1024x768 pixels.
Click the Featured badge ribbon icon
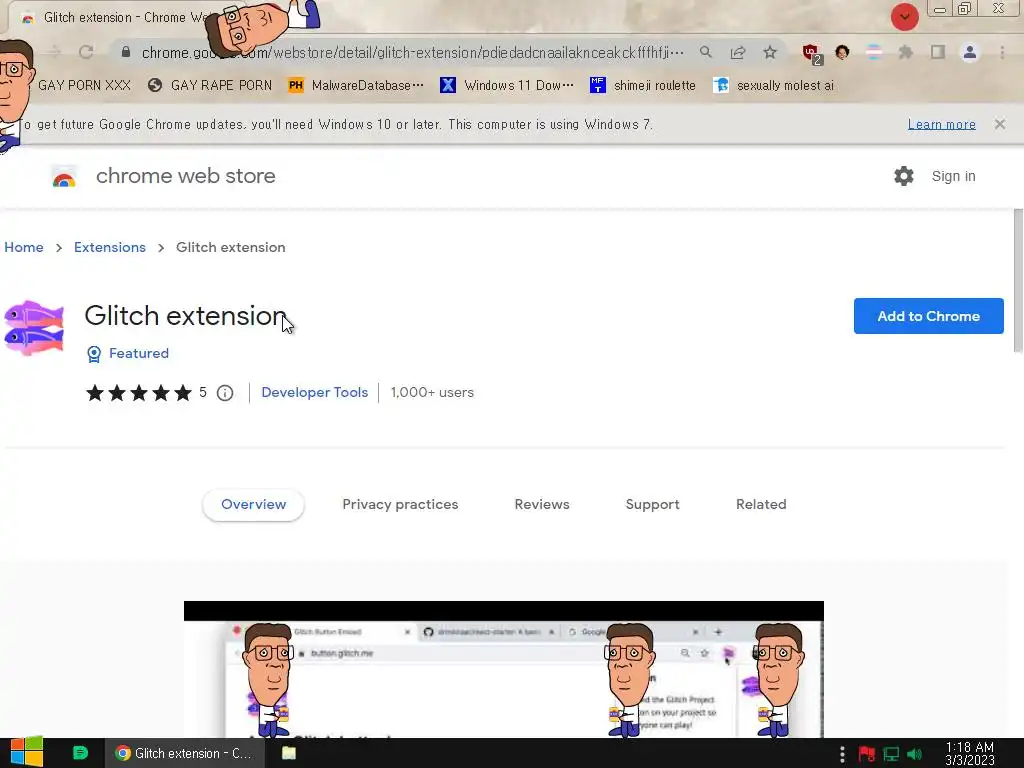tap(94, 353)
